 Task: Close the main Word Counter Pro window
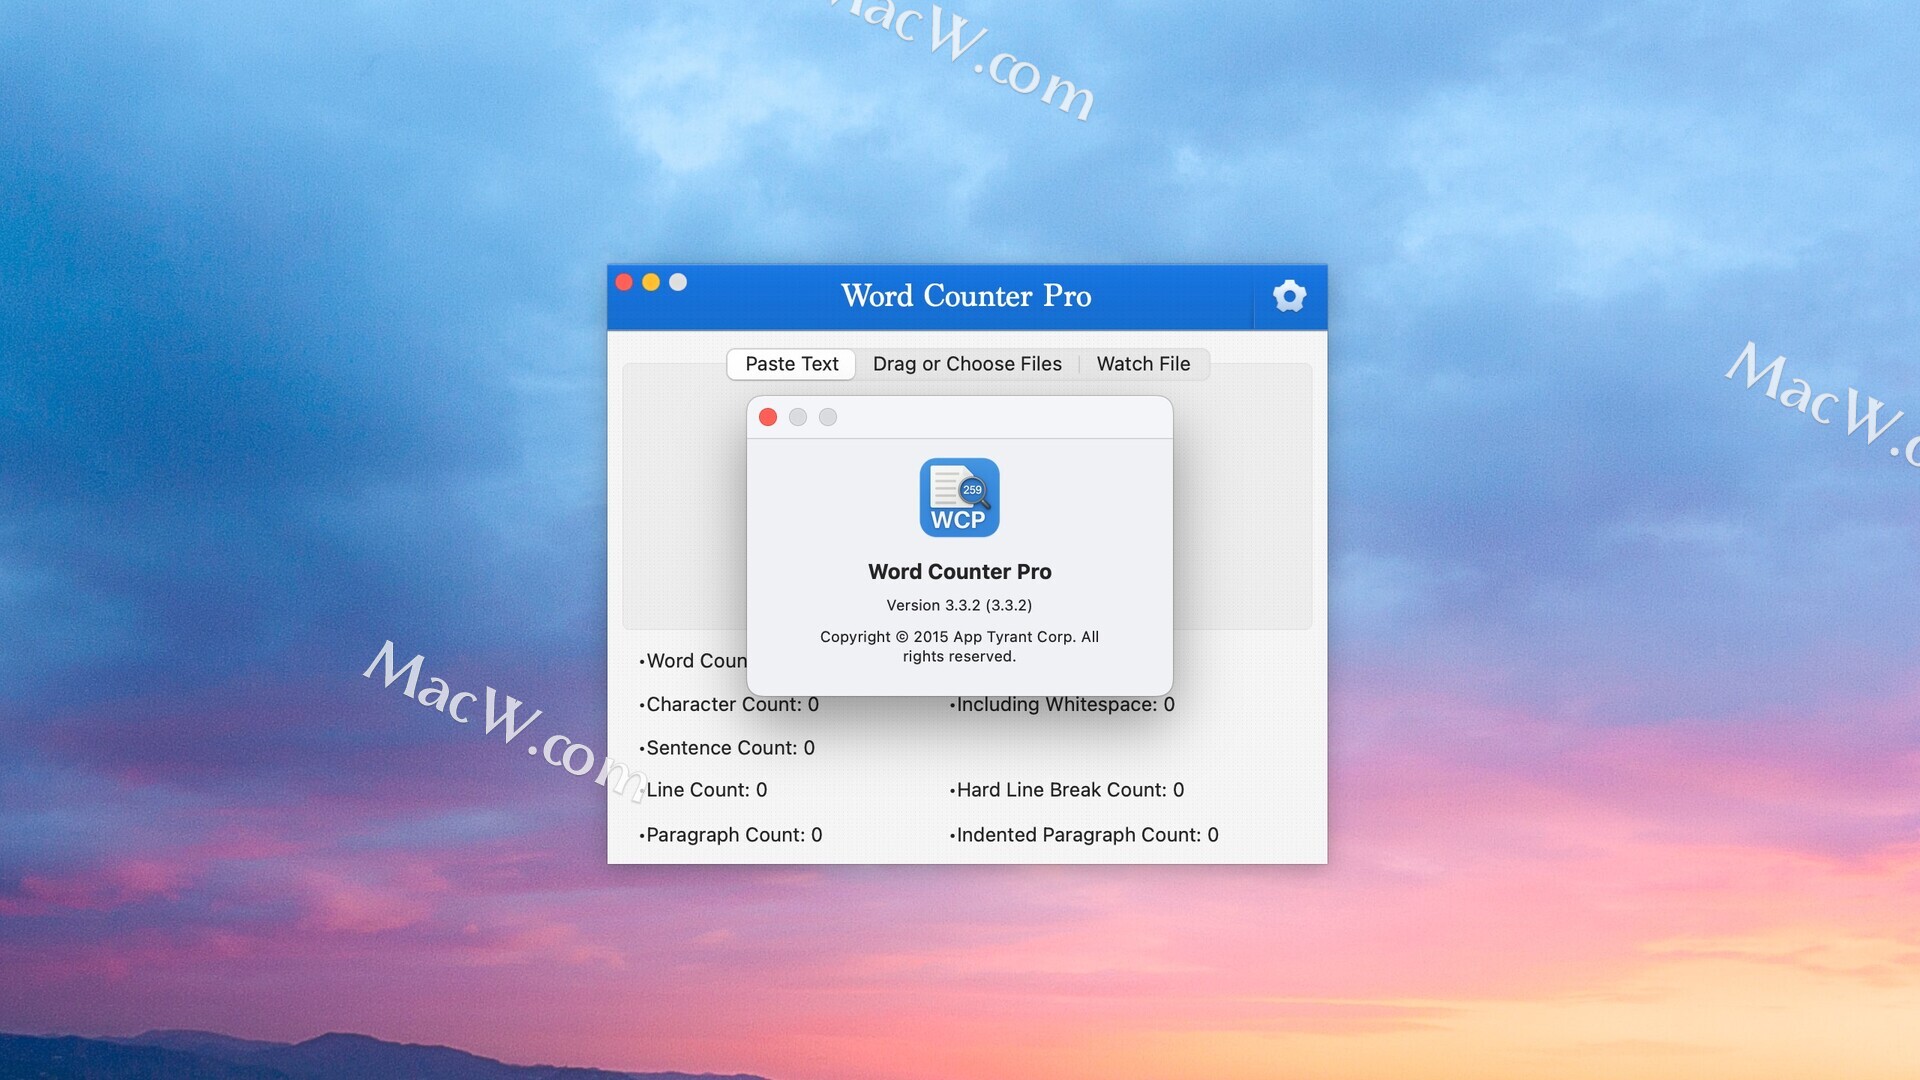click(x=624, y=282)
